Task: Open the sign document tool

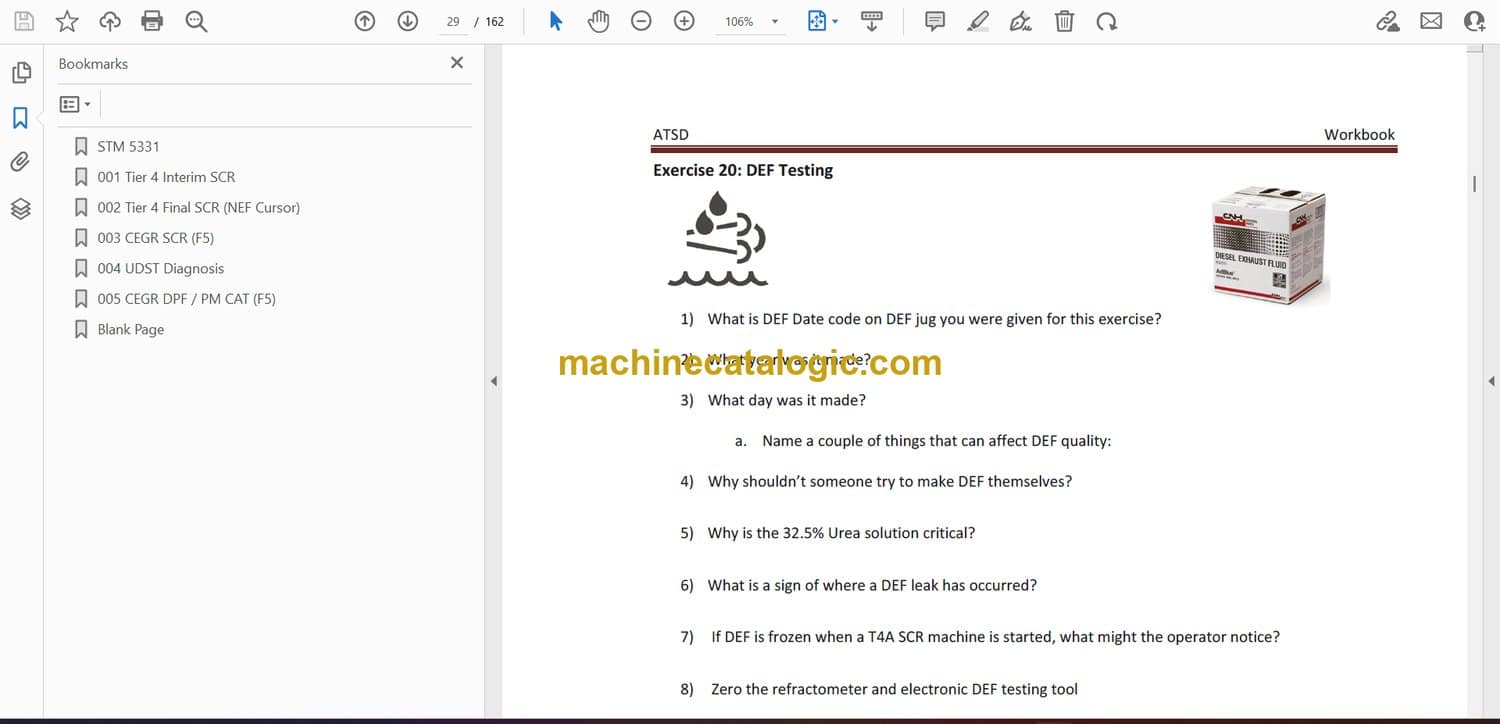Action: pos(1021,21)
